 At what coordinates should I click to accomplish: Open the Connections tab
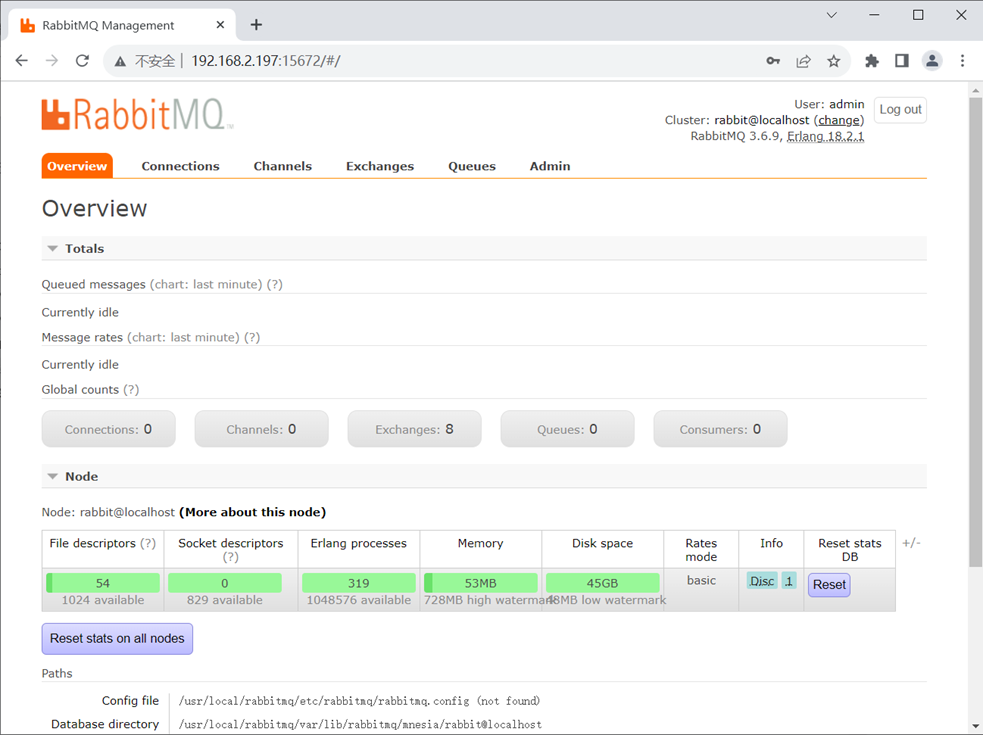point(181,166)
